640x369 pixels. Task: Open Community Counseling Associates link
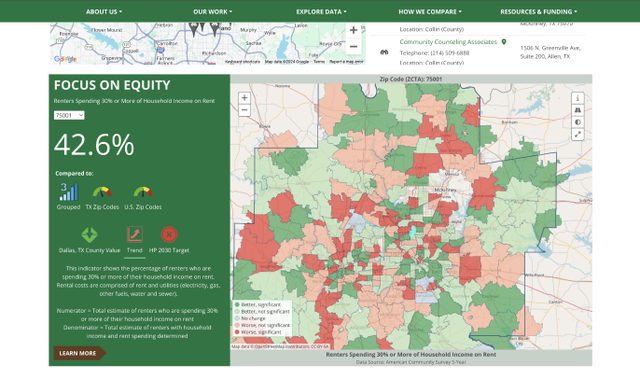[x=448, y=42]
